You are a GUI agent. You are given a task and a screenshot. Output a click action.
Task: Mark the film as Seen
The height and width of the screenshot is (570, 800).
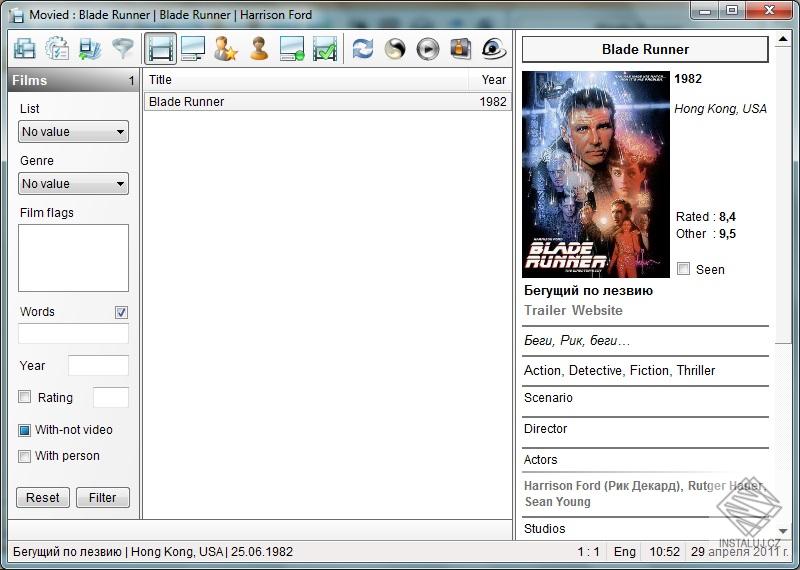point(684,269)
